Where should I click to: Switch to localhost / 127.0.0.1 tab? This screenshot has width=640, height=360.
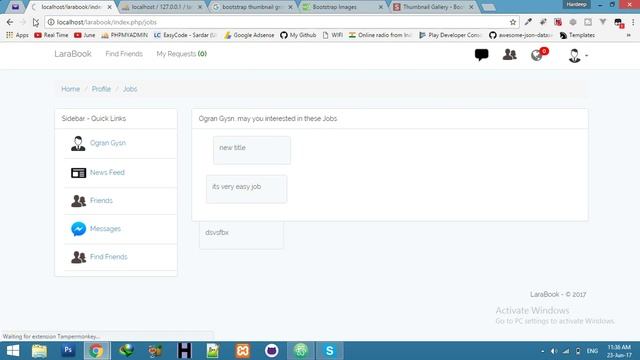[x=162, y=7]
